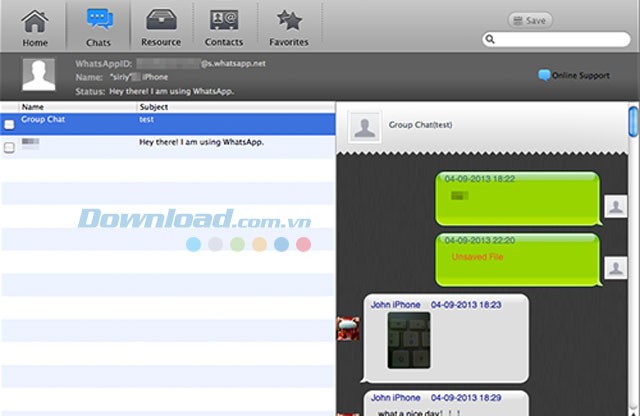Click the 'test' subject cell
This screenshot has height=416, width=640.
pyautogui.click(x=146, y=119)
